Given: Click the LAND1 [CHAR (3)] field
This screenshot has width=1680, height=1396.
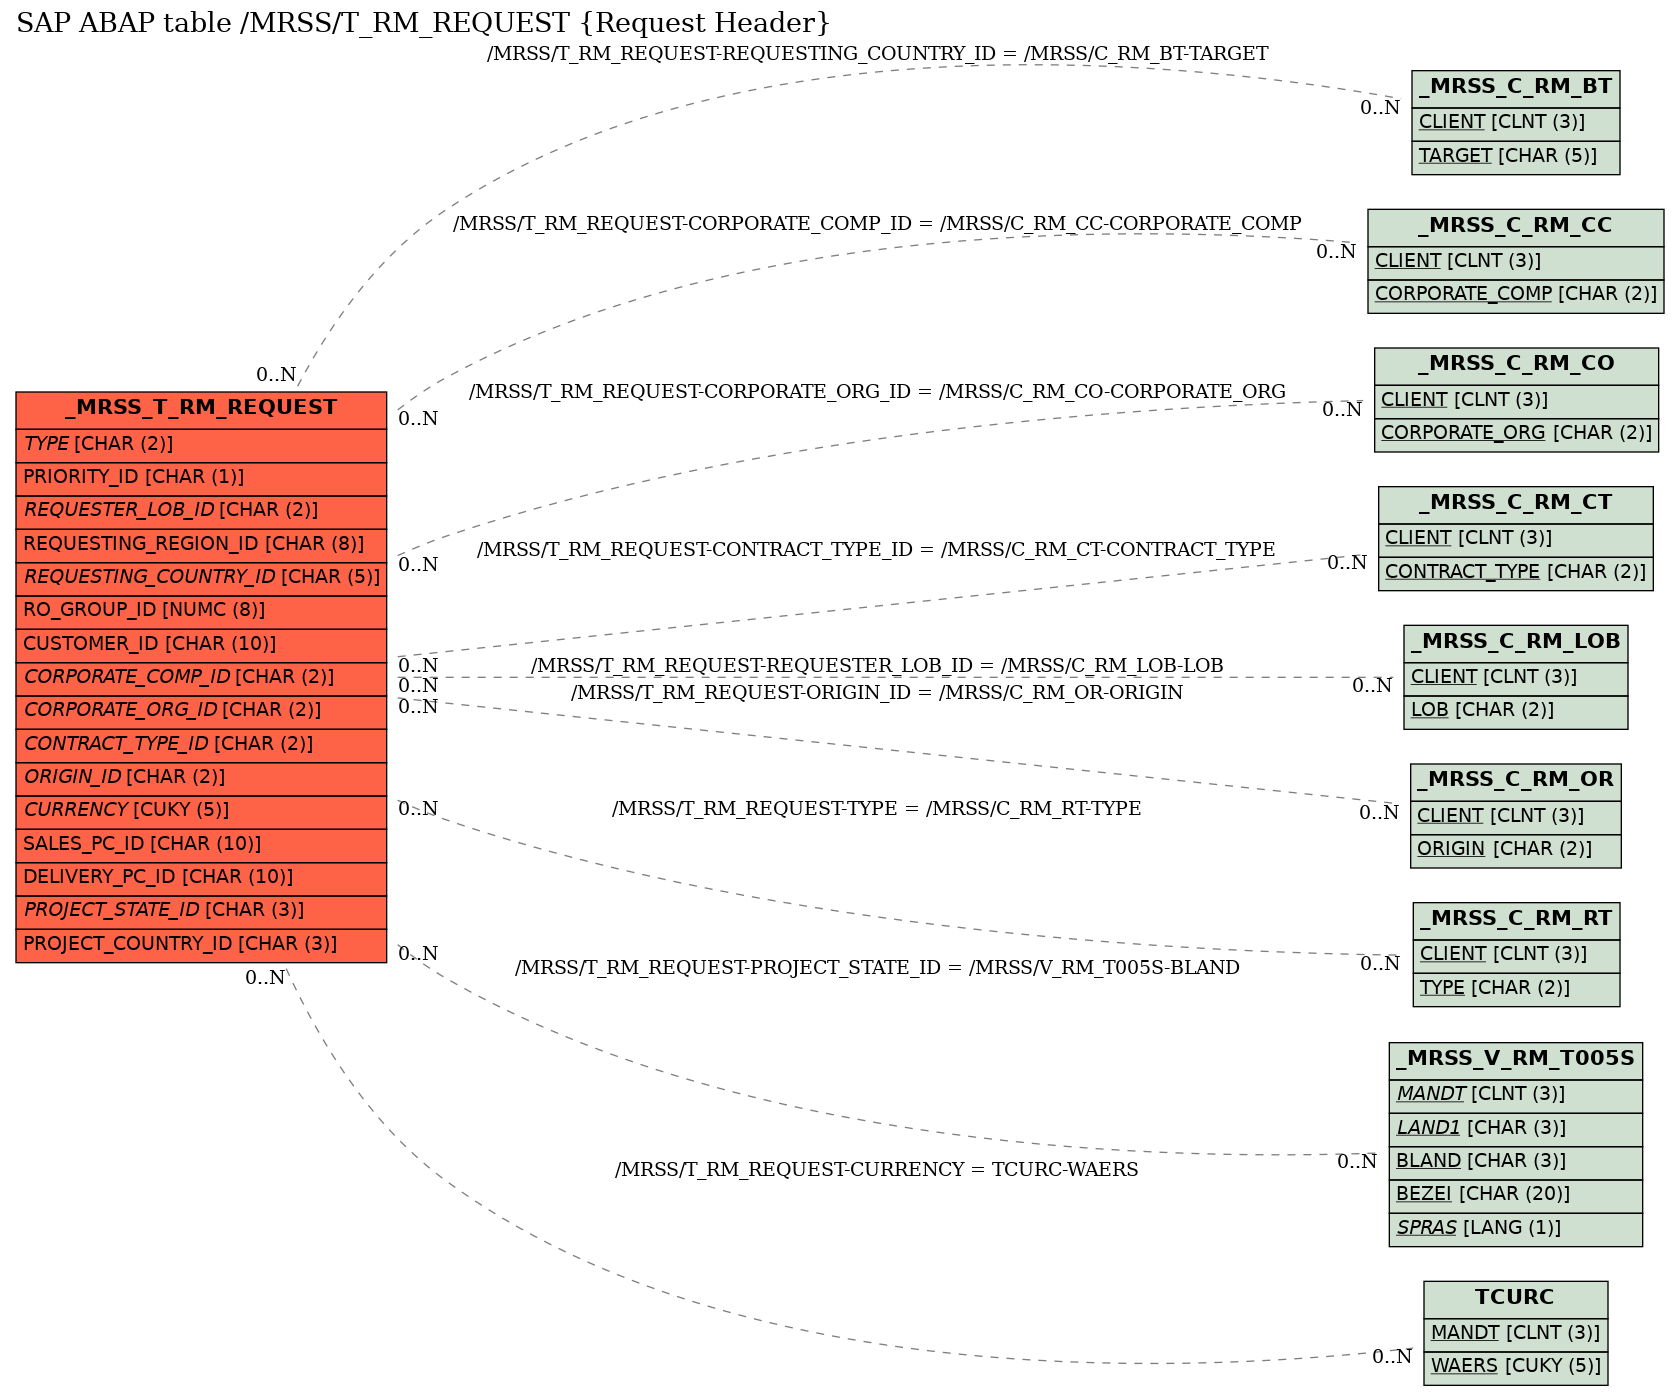Looking at the screenshot, I should 1515,1129.
